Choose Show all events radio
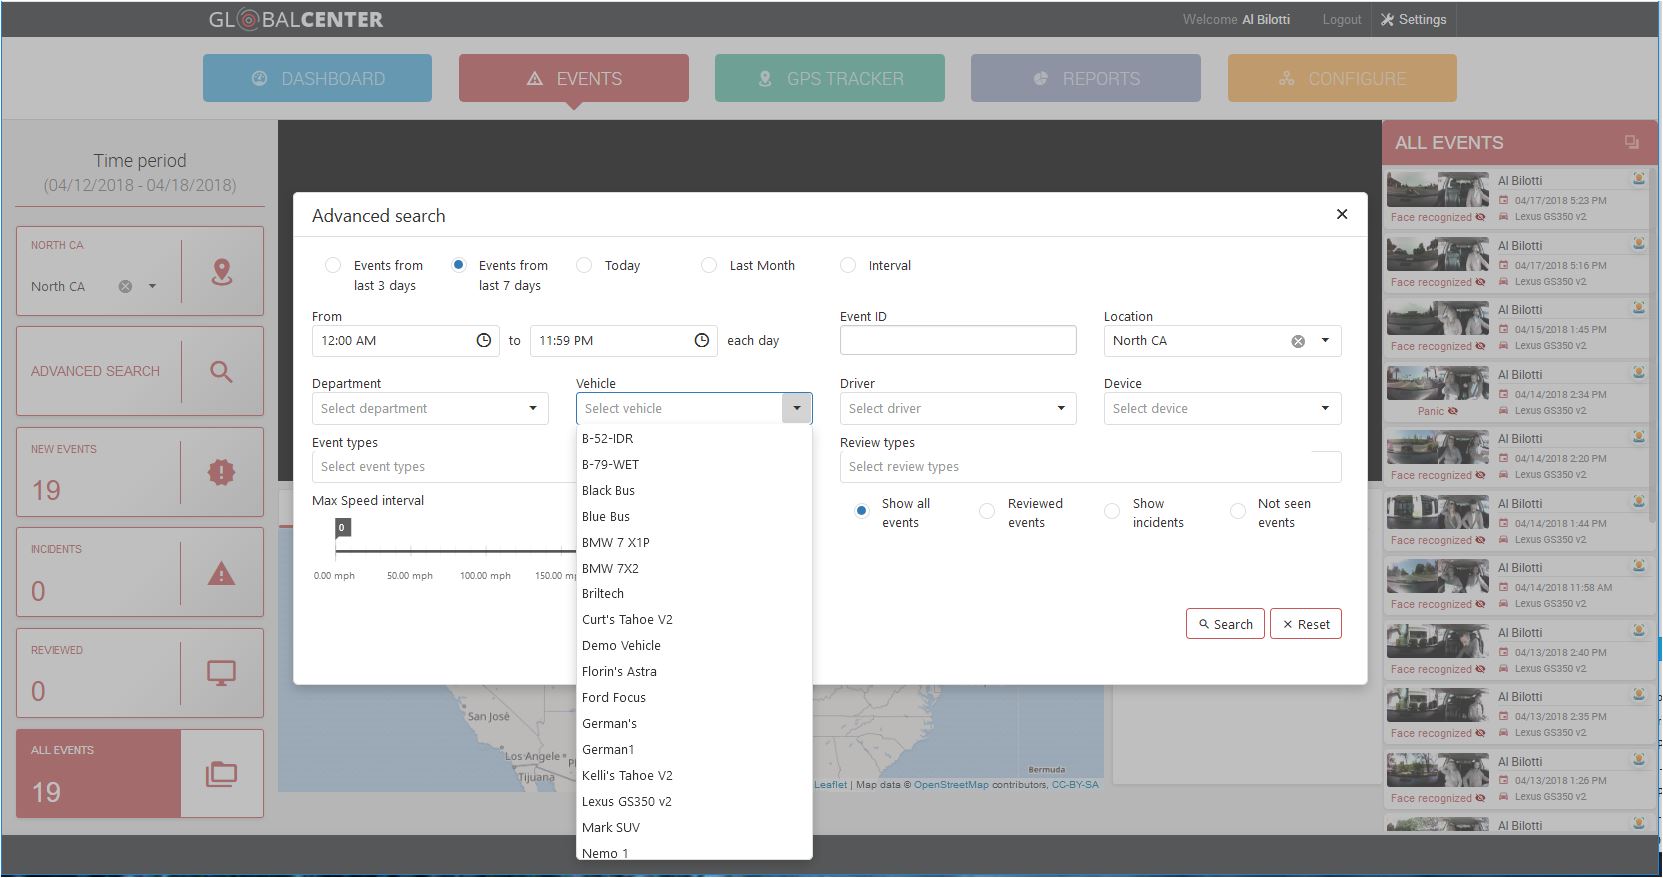 (x=861, y=510)
